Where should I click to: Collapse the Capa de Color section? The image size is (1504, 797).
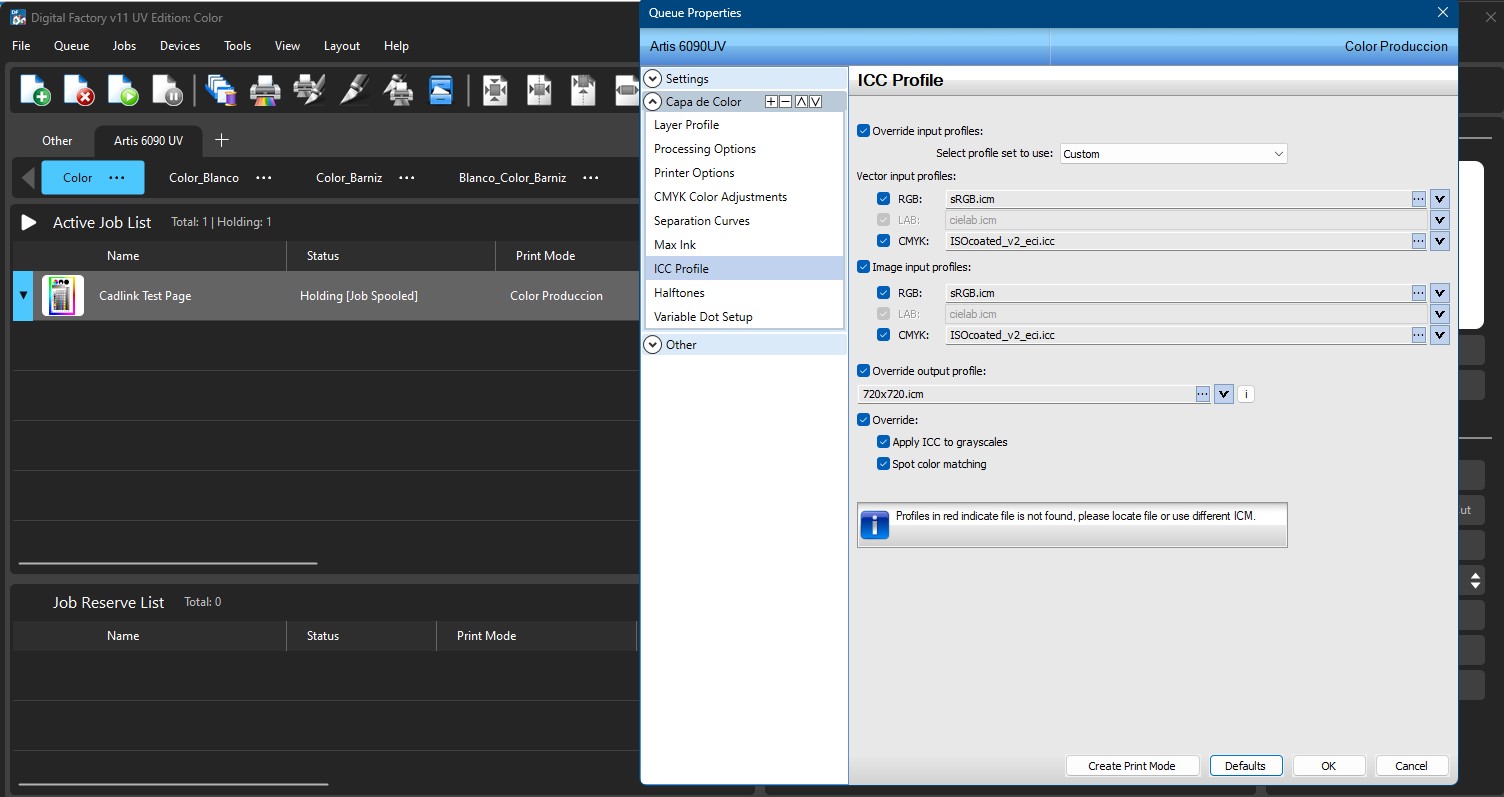click(x=653, y=102)
